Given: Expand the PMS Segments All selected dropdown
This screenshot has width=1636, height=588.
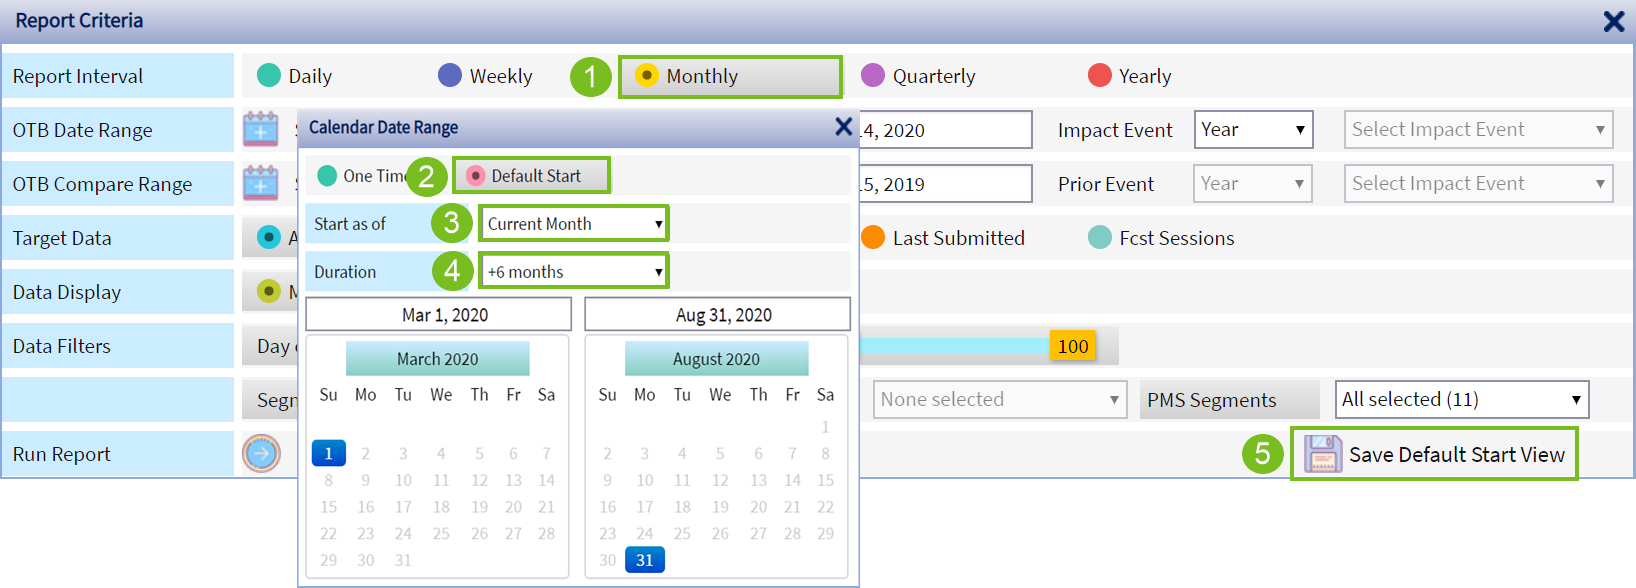Looking at the screenshot, I should point(1461,400).
